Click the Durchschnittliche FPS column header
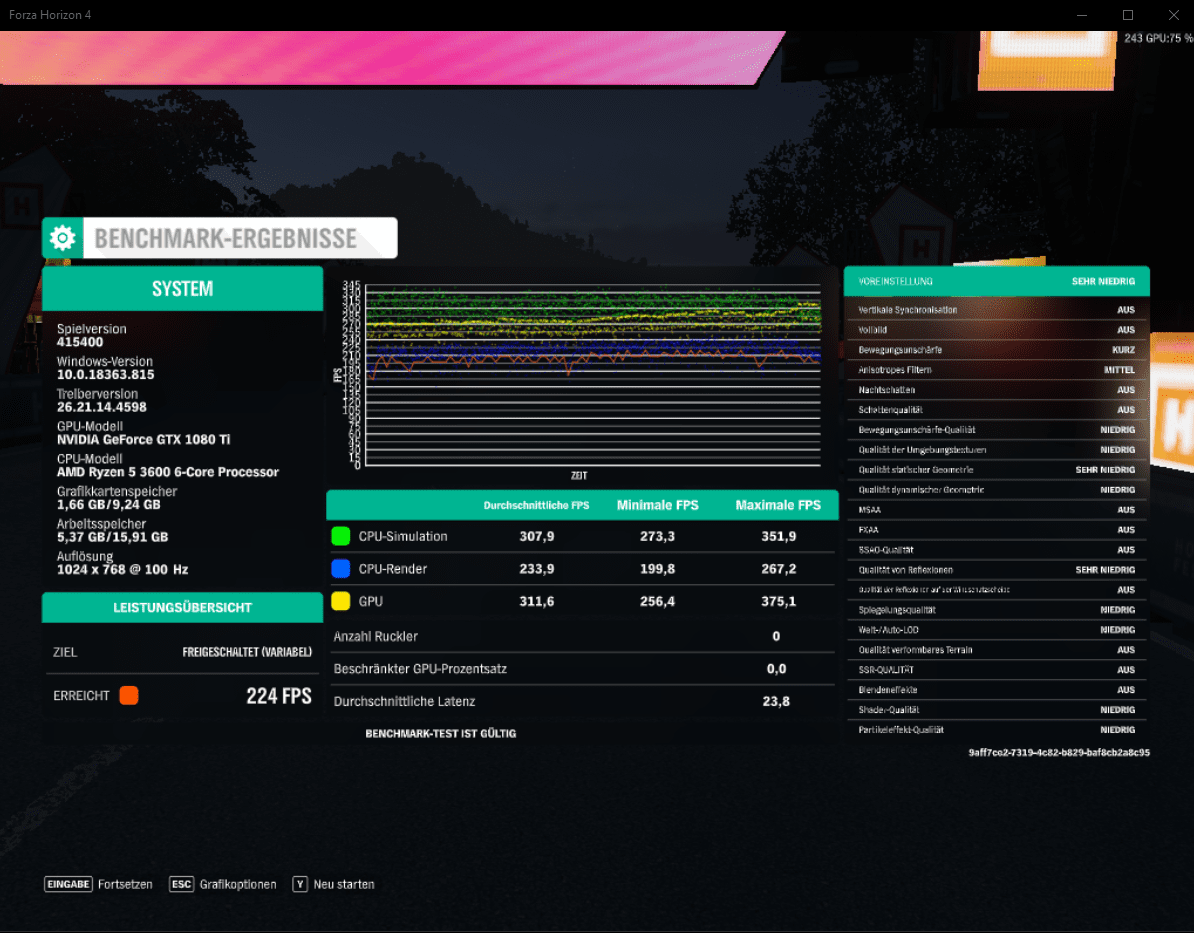Screen dimensions: 1194x933 [536, 505]
